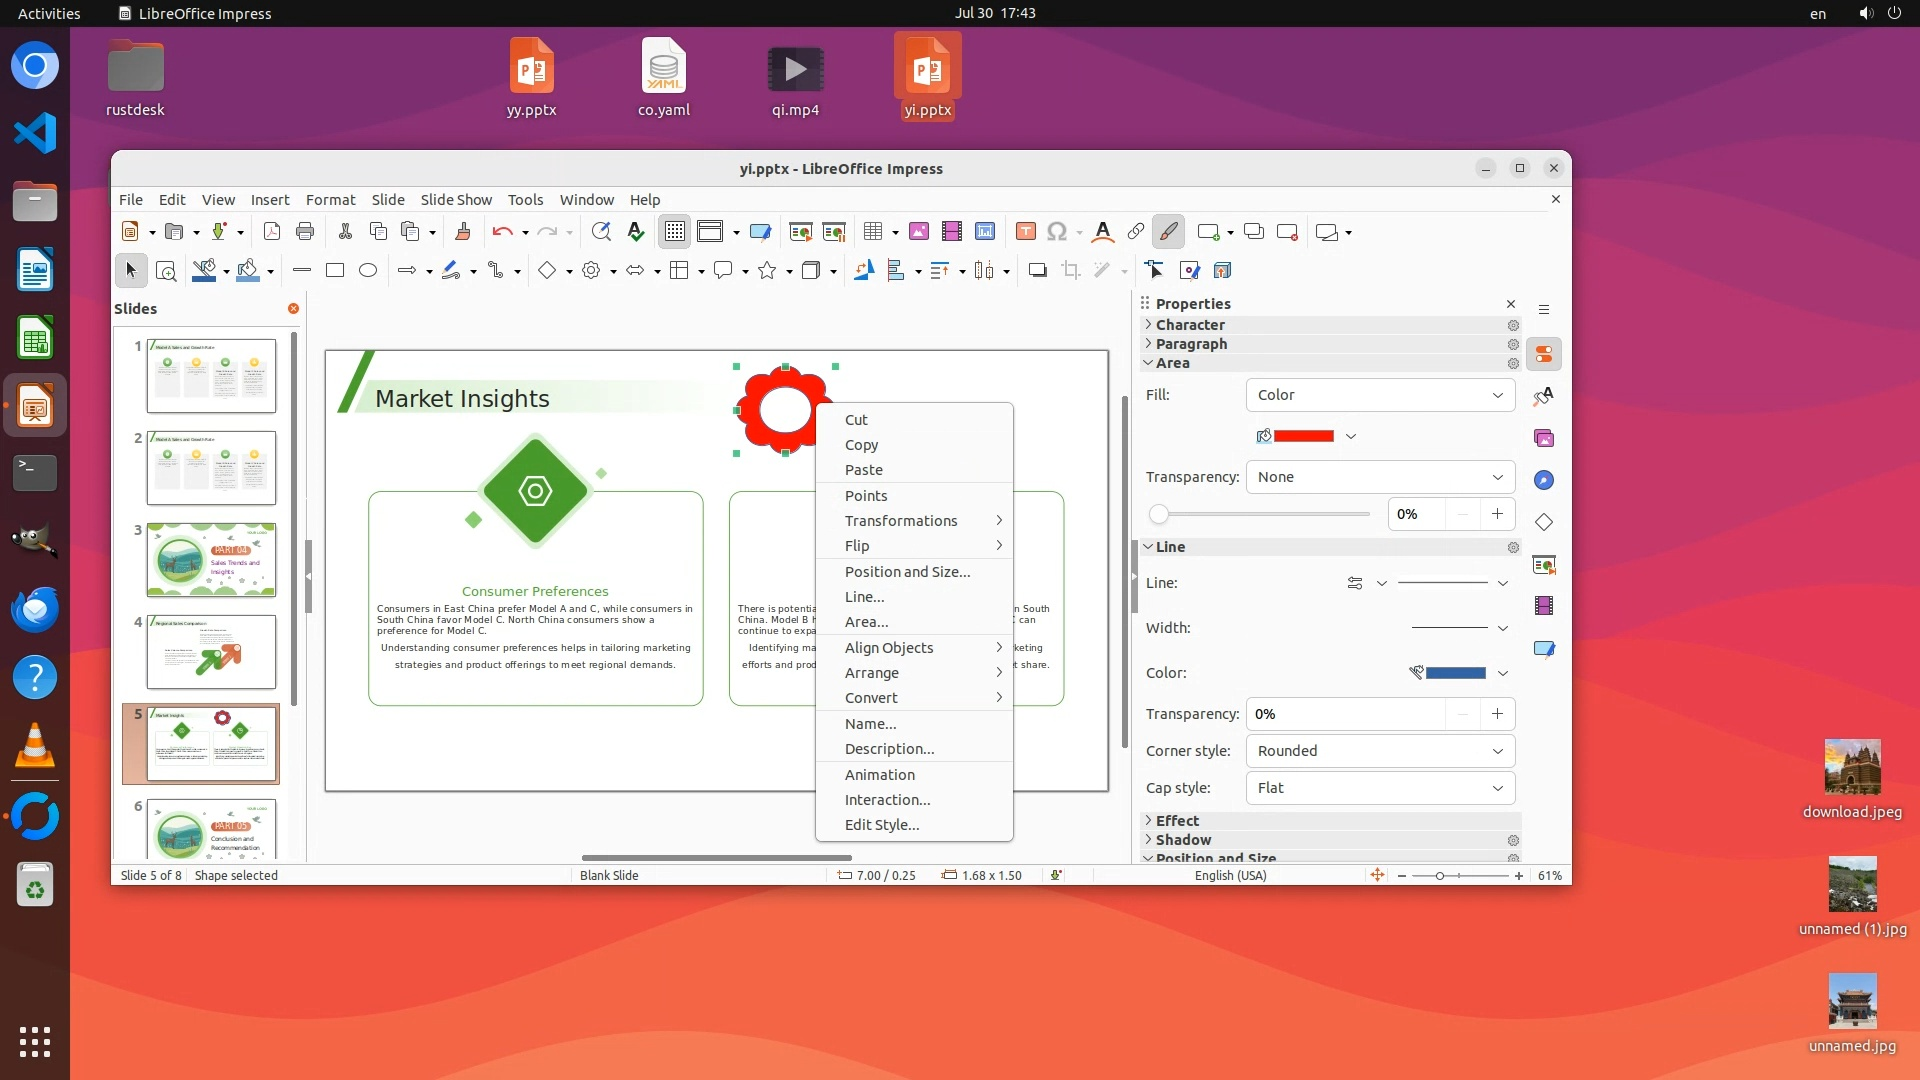Image resolution: width=1920 pixels, height=1080 pixels.
Task: Open the Fill type Color dropdown
Action: coord(1380,395)
